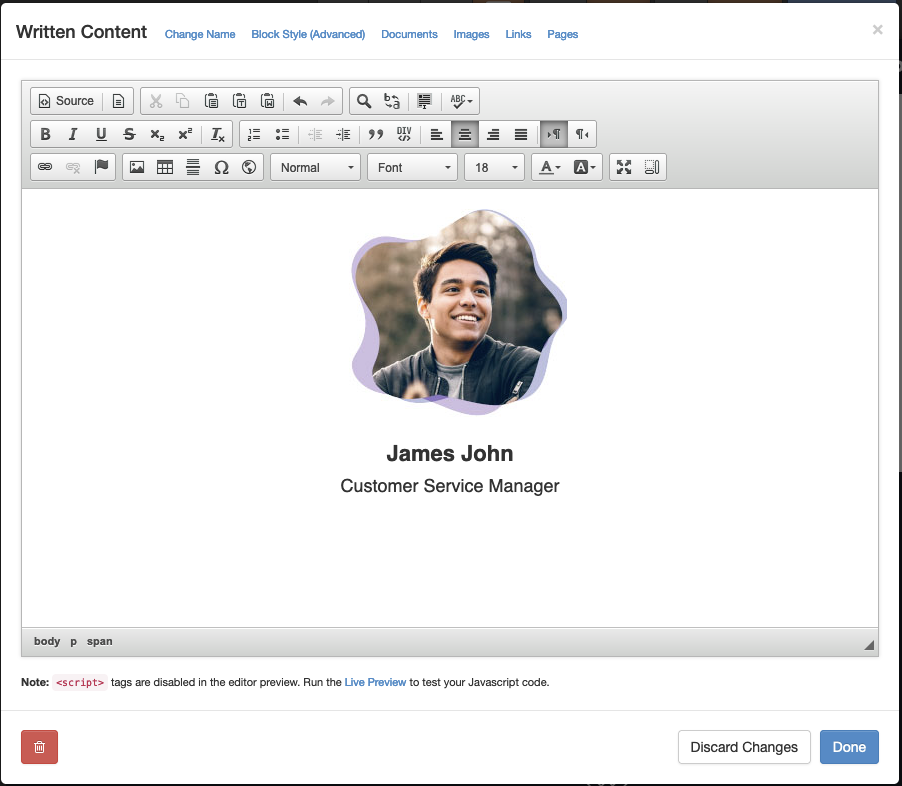Undo the last edit

coord(300,101)
